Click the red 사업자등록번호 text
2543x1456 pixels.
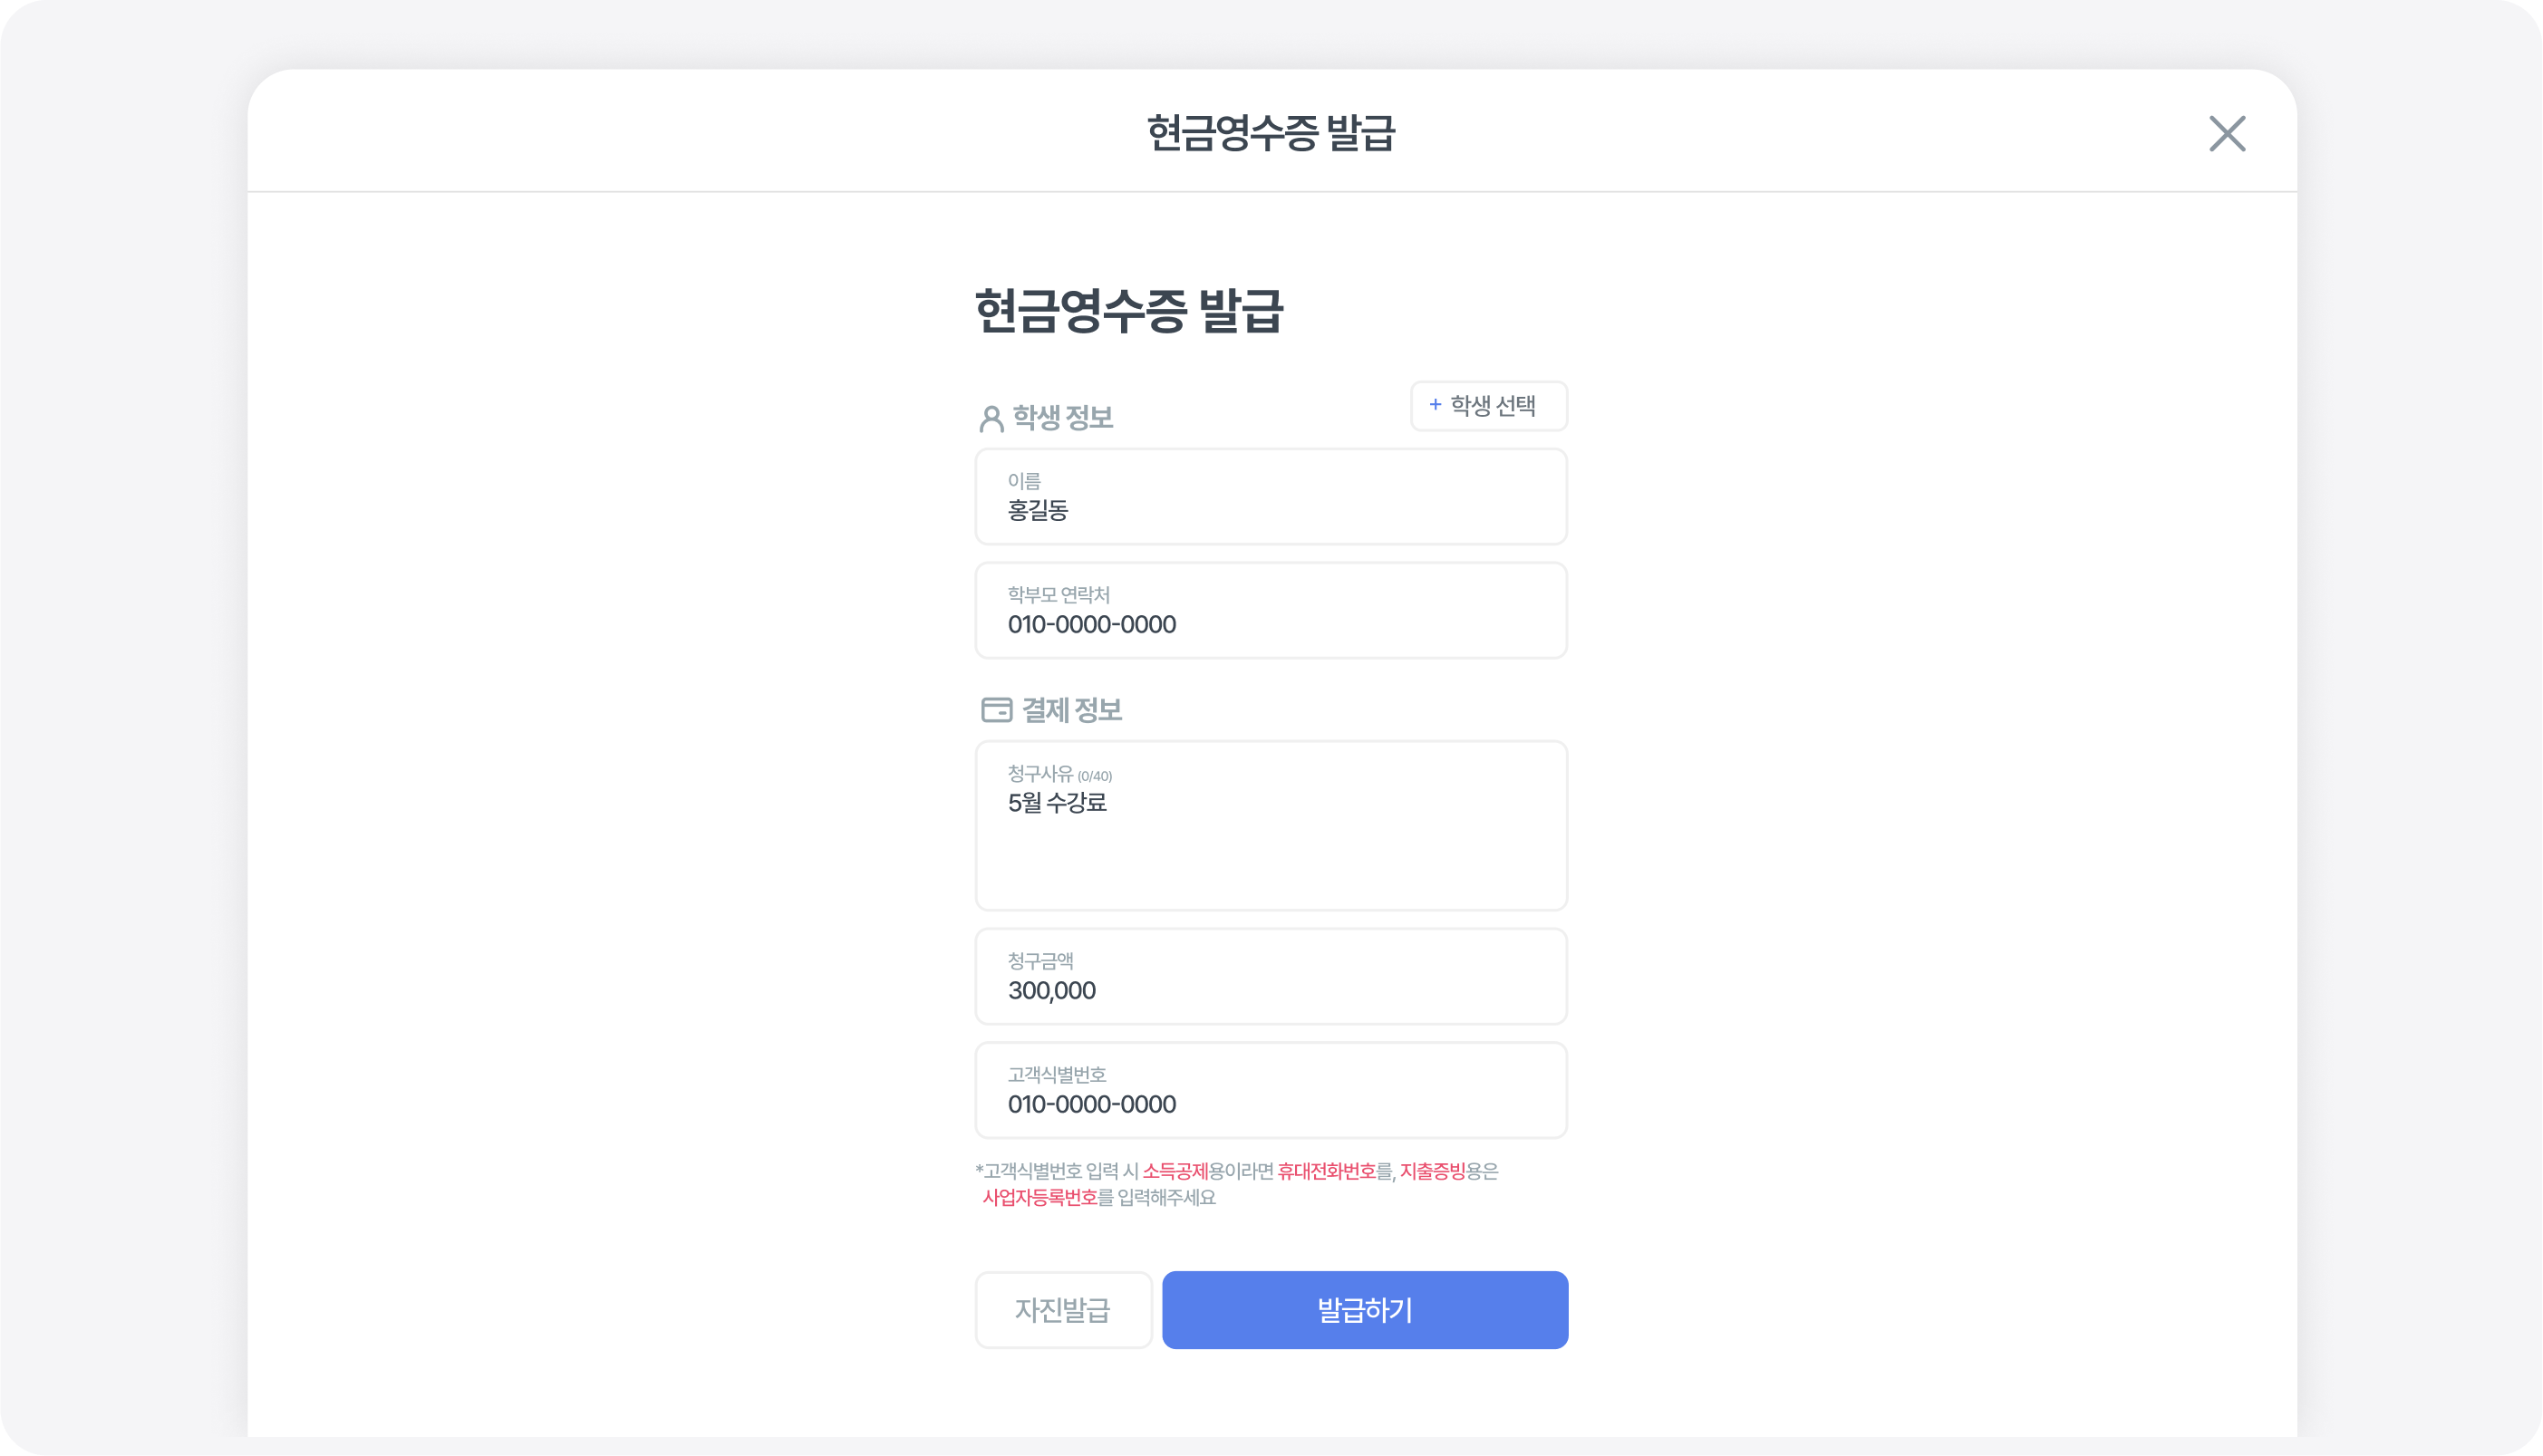[x=1040, y=1198]
